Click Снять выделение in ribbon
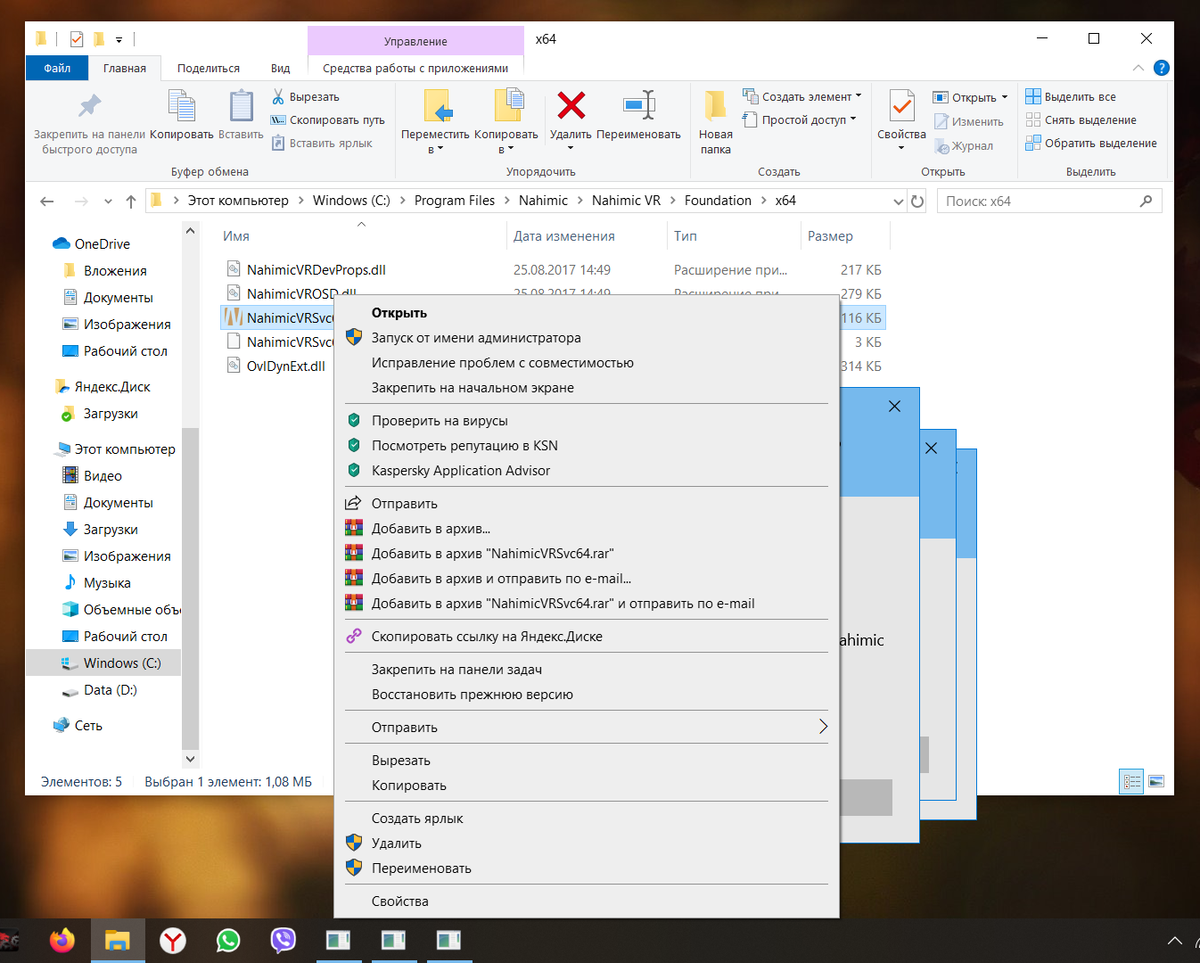 pyautogui.click(x=1080, y=120)
